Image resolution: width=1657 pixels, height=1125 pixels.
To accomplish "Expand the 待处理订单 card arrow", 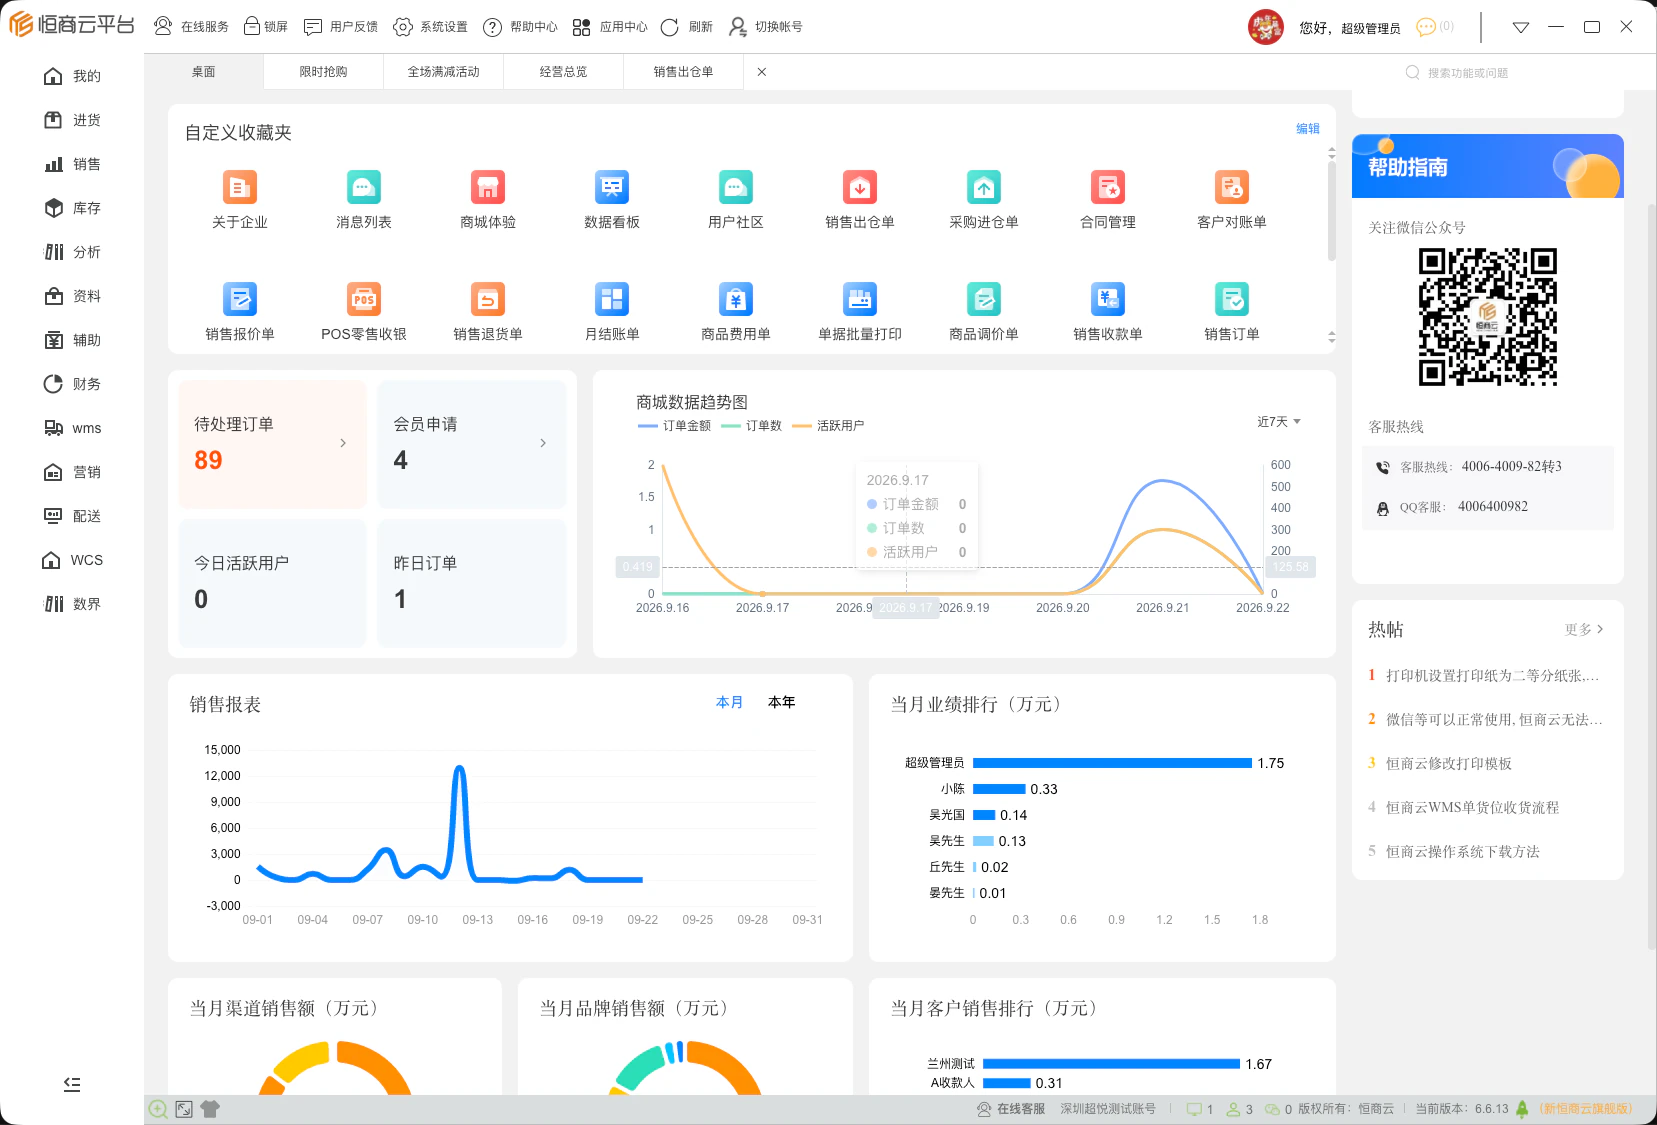I will click(343, 443).
